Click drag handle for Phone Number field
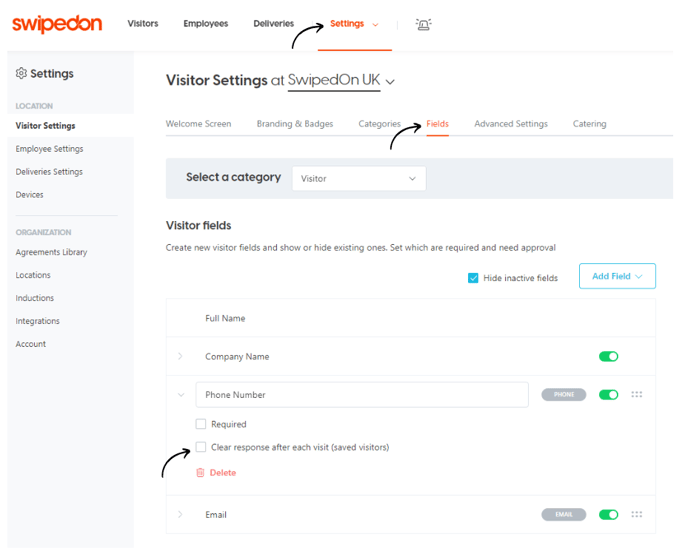This screenshot has width=688, height=551. (x=637, y=394)
